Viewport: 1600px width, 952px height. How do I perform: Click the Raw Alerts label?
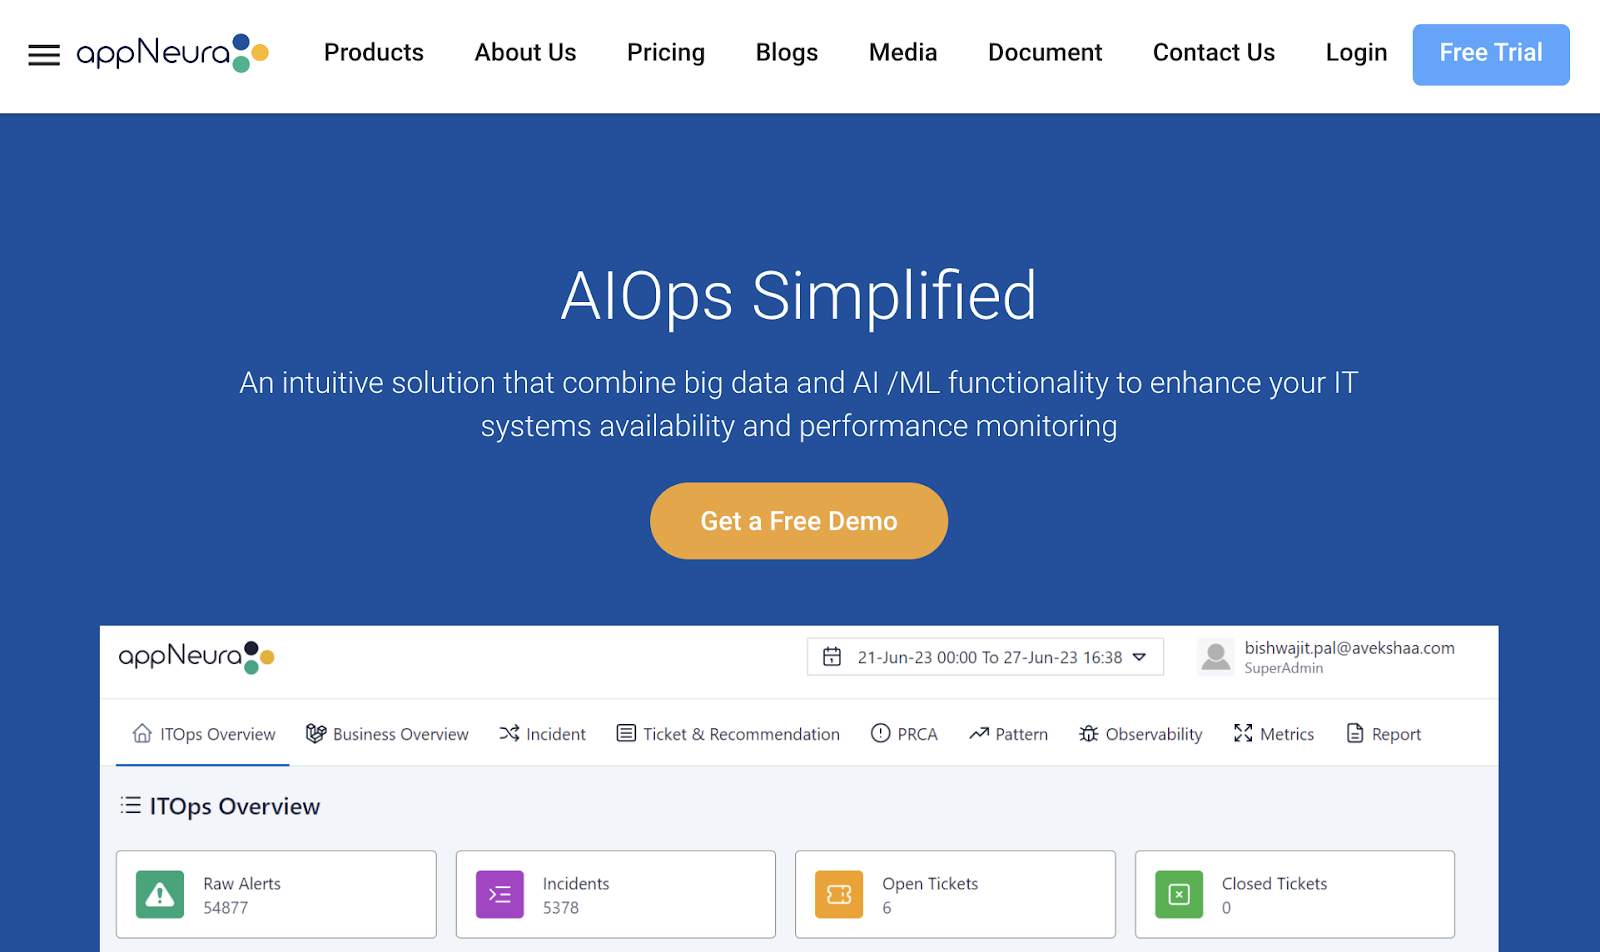[242, 884]
